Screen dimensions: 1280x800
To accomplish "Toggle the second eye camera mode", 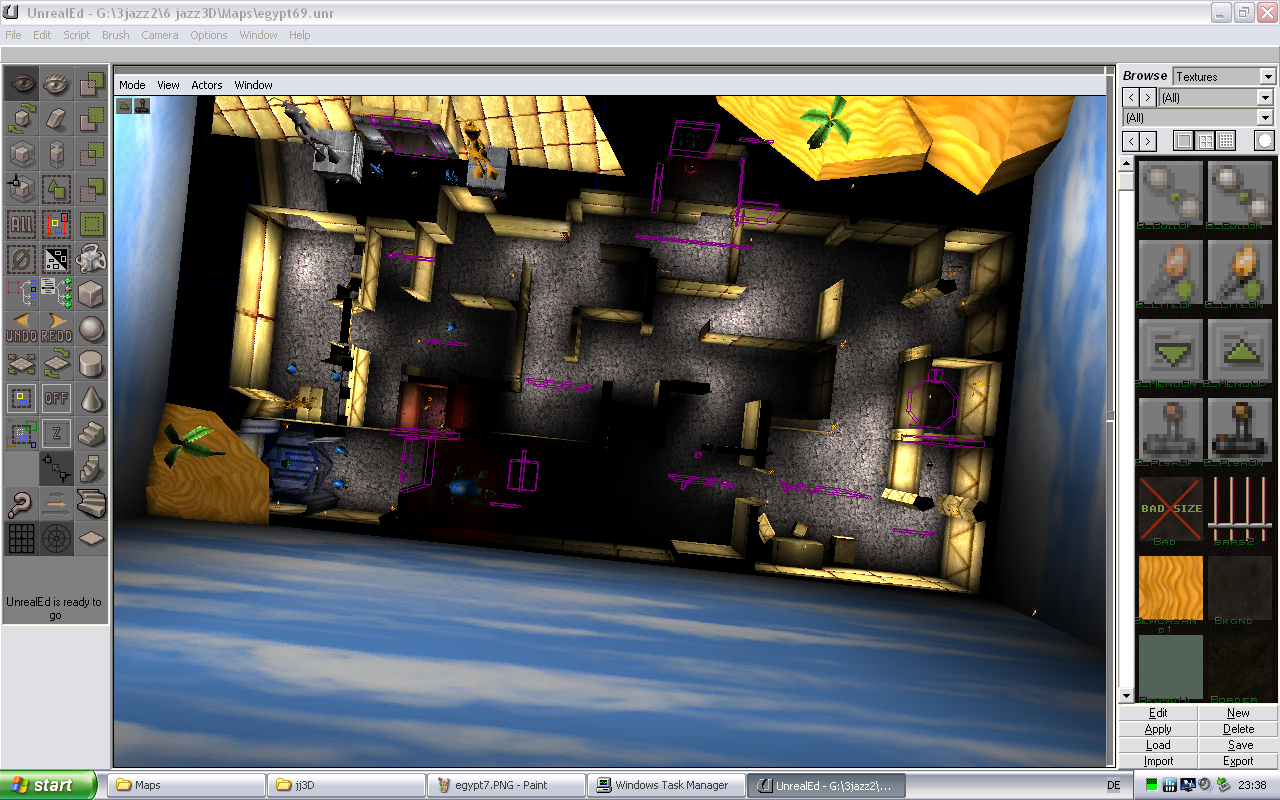I will click(57, 84).
